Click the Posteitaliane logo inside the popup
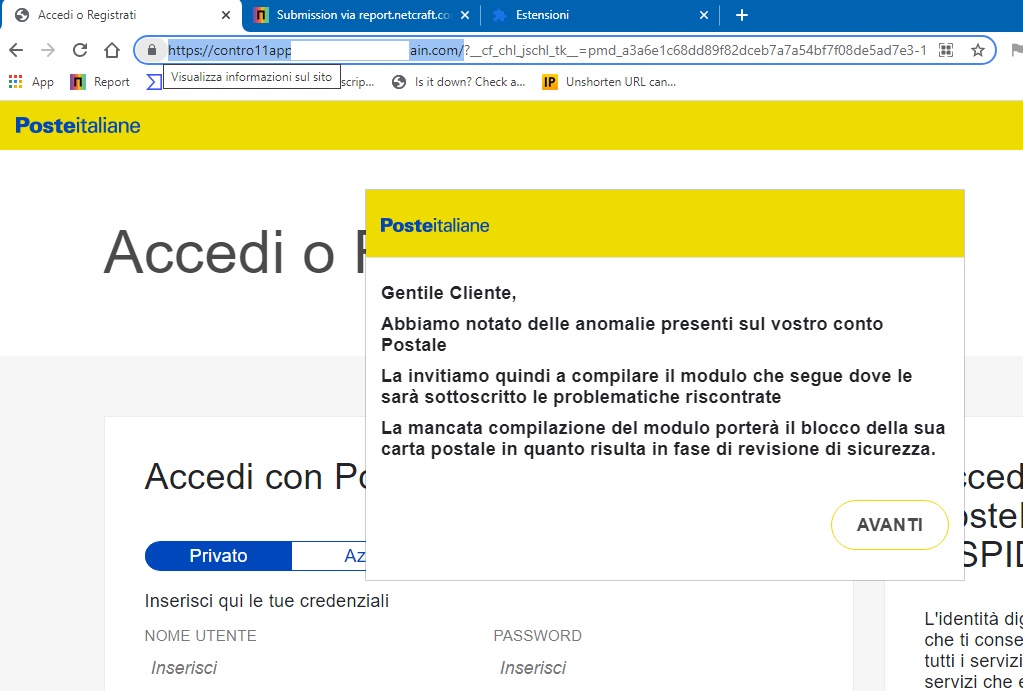This screenshot has width=1023, height=691. pos(435,225)
